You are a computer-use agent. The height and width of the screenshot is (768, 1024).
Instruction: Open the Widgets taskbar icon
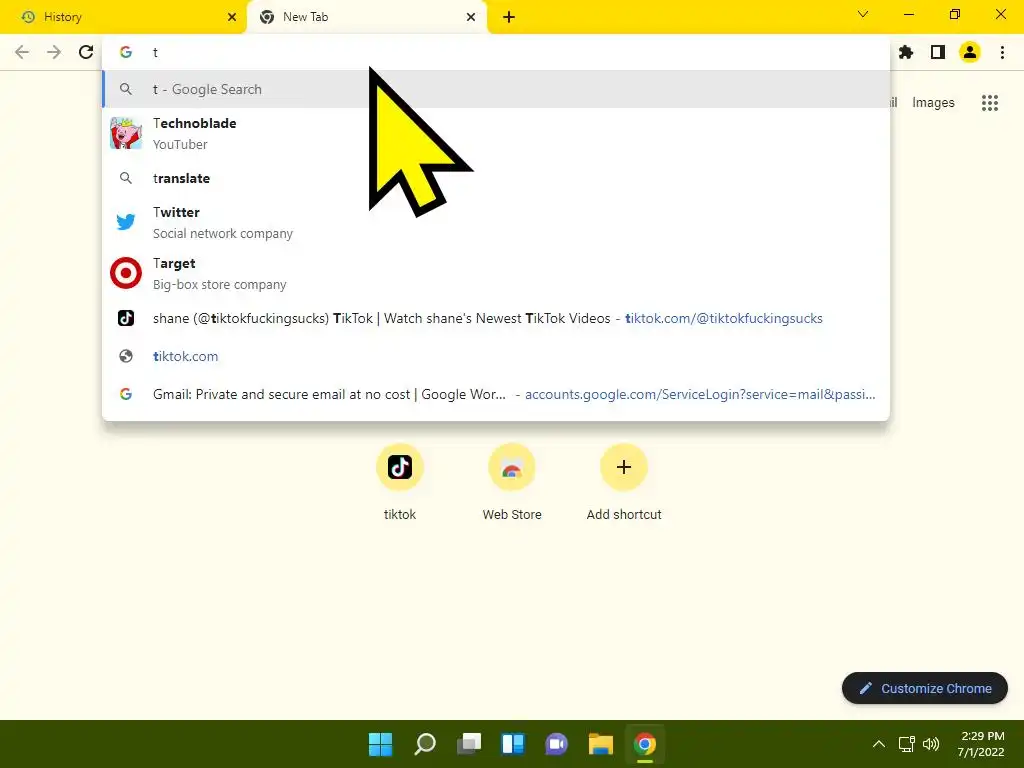click(513, 744)
